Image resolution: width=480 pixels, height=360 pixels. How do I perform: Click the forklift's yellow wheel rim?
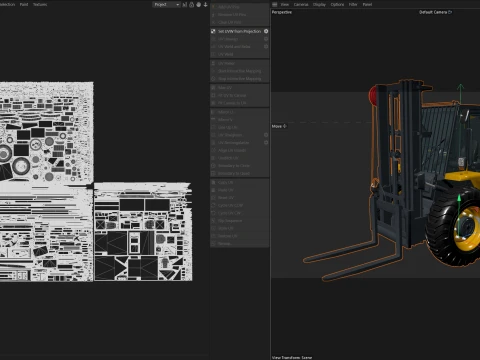467,230
